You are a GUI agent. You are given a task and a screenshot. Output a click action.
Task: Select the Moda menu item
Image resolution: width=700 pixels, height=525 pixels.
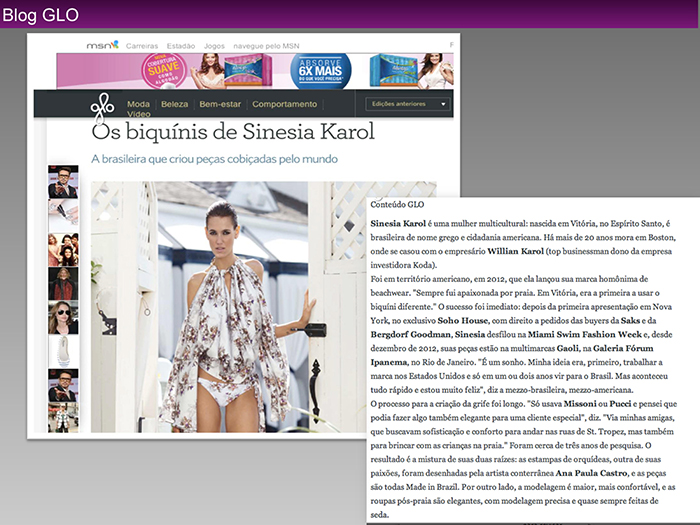coord(138,104)
